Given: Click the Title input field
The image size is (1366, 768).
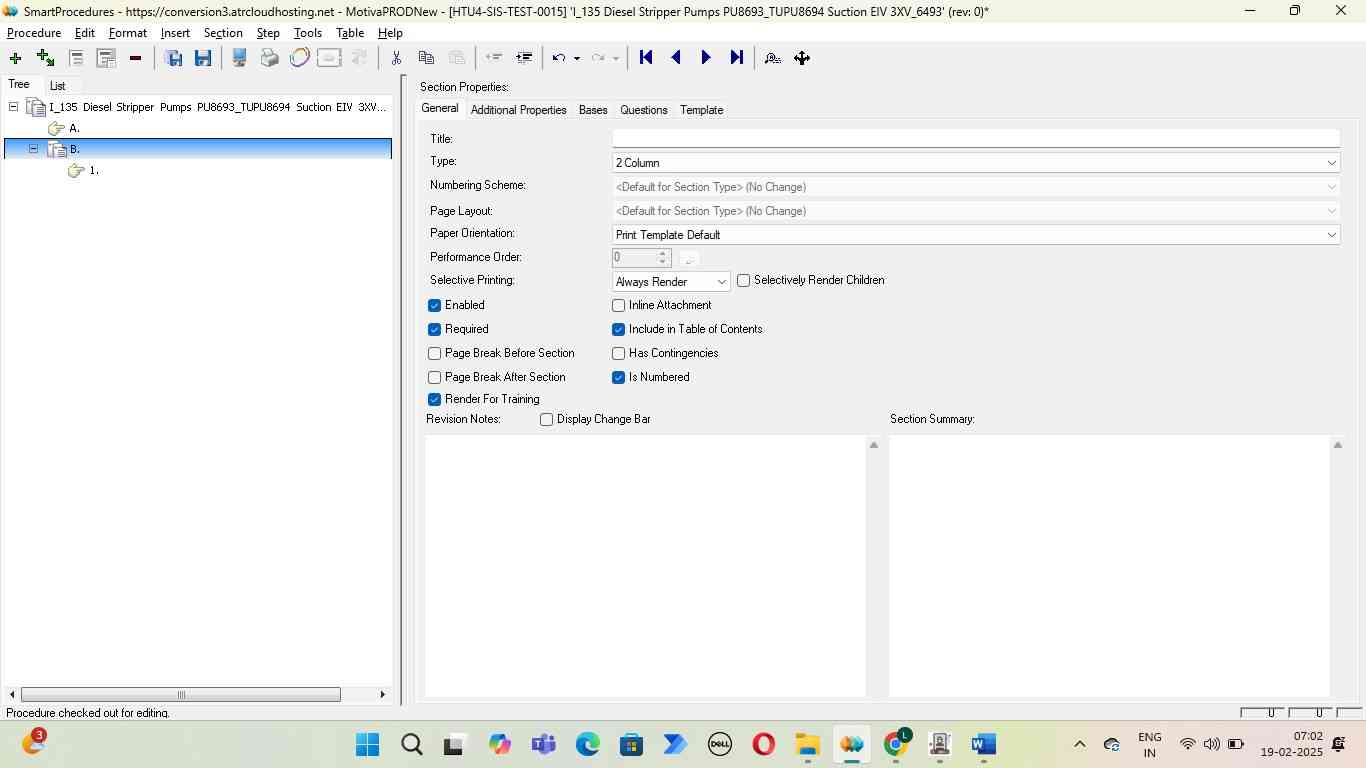Looking at the screenshot, I should 976,138.
